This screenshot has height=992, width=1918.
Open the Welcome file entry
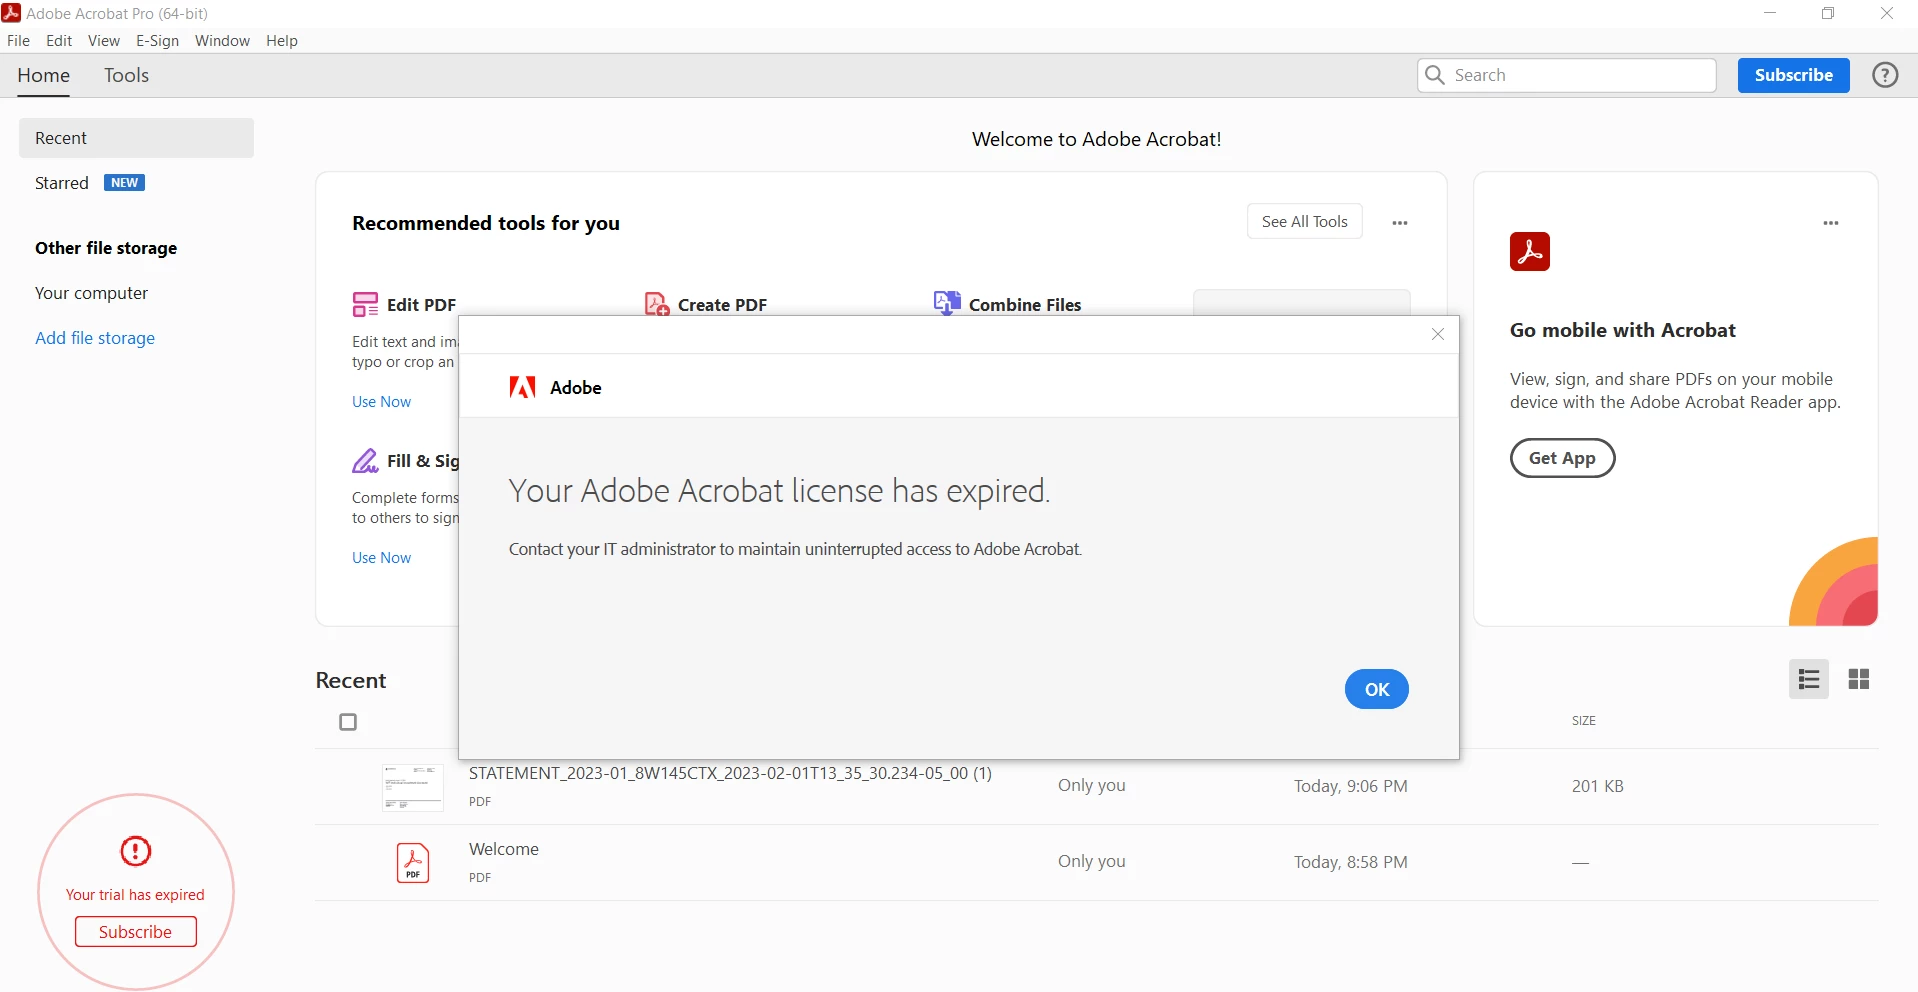tap(504, 849)
